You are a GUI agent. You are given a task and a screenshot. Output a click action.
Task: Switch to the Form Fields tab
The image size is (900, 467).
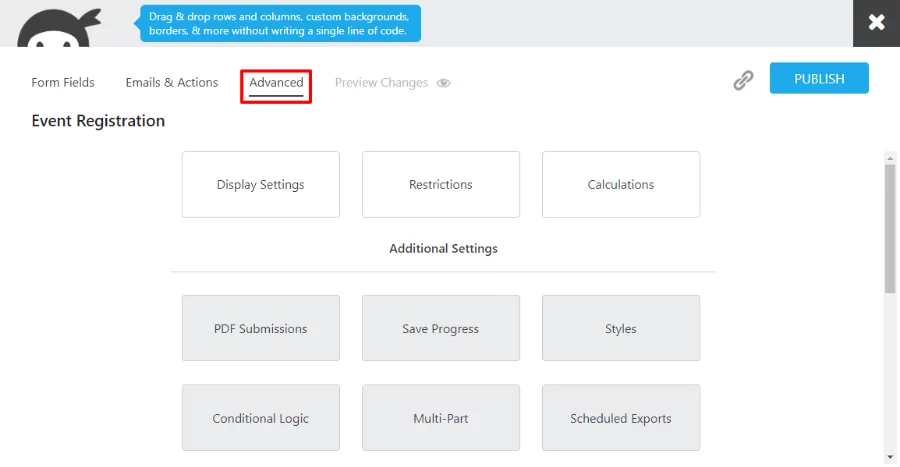63,83
